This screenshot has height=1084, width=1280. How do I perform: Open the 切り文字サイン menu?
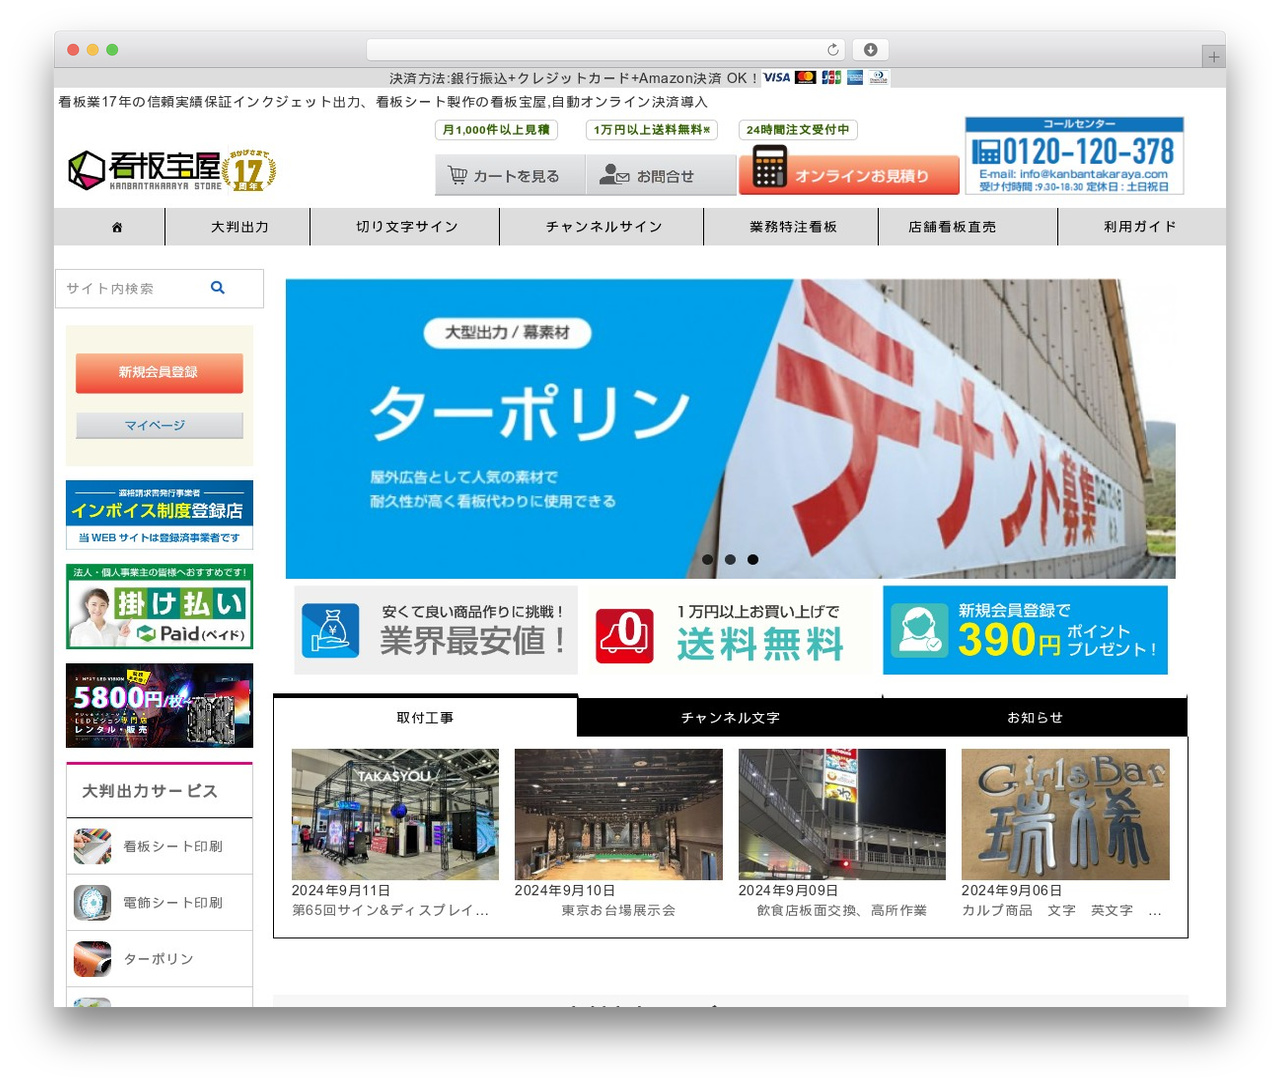tap(405, 227)
